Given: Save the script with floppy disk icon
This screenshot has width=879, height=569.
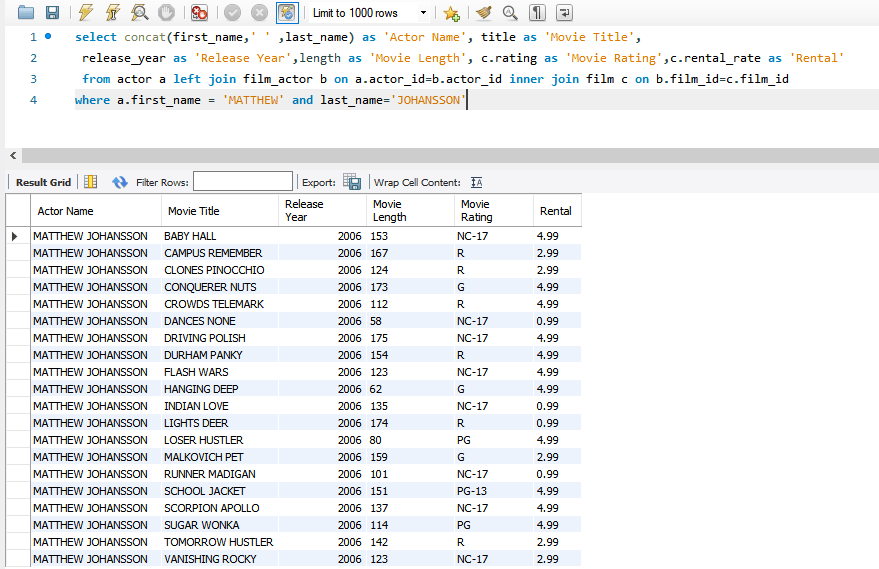Looking at the screenshot, I should (52, 12).
